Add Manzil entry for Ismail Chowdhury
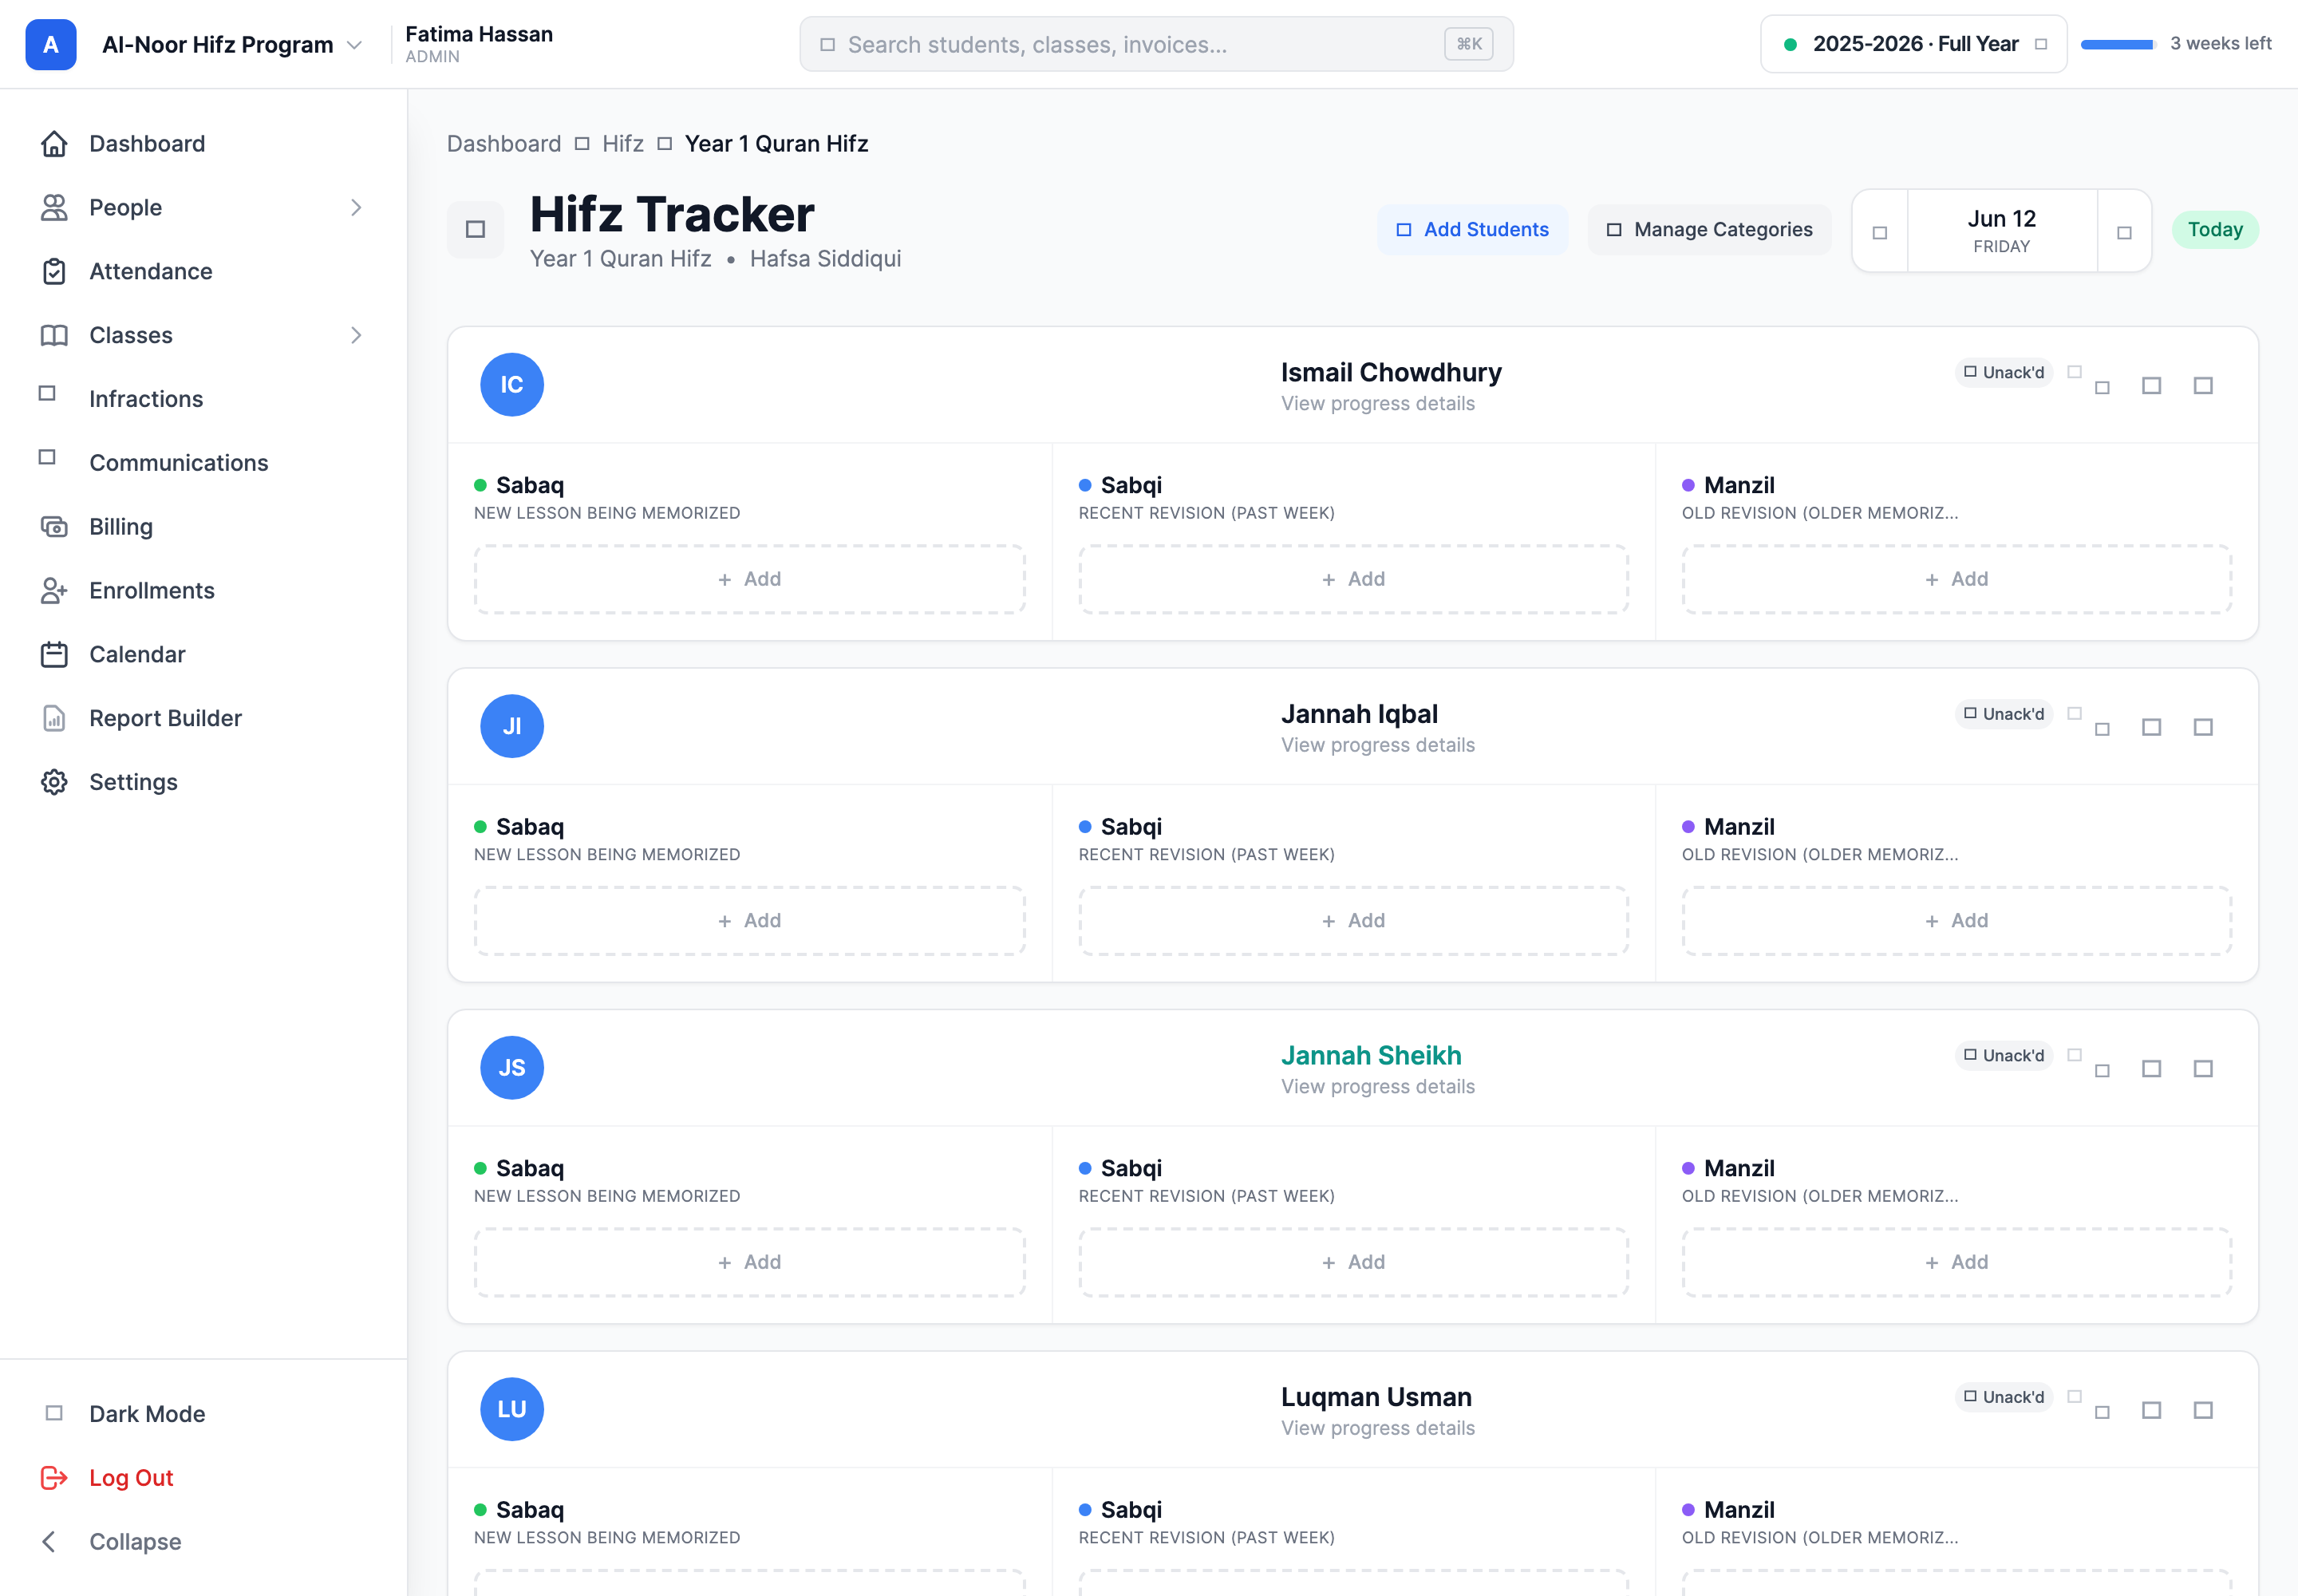The image size is (2298, 1596). (1957, 579)
